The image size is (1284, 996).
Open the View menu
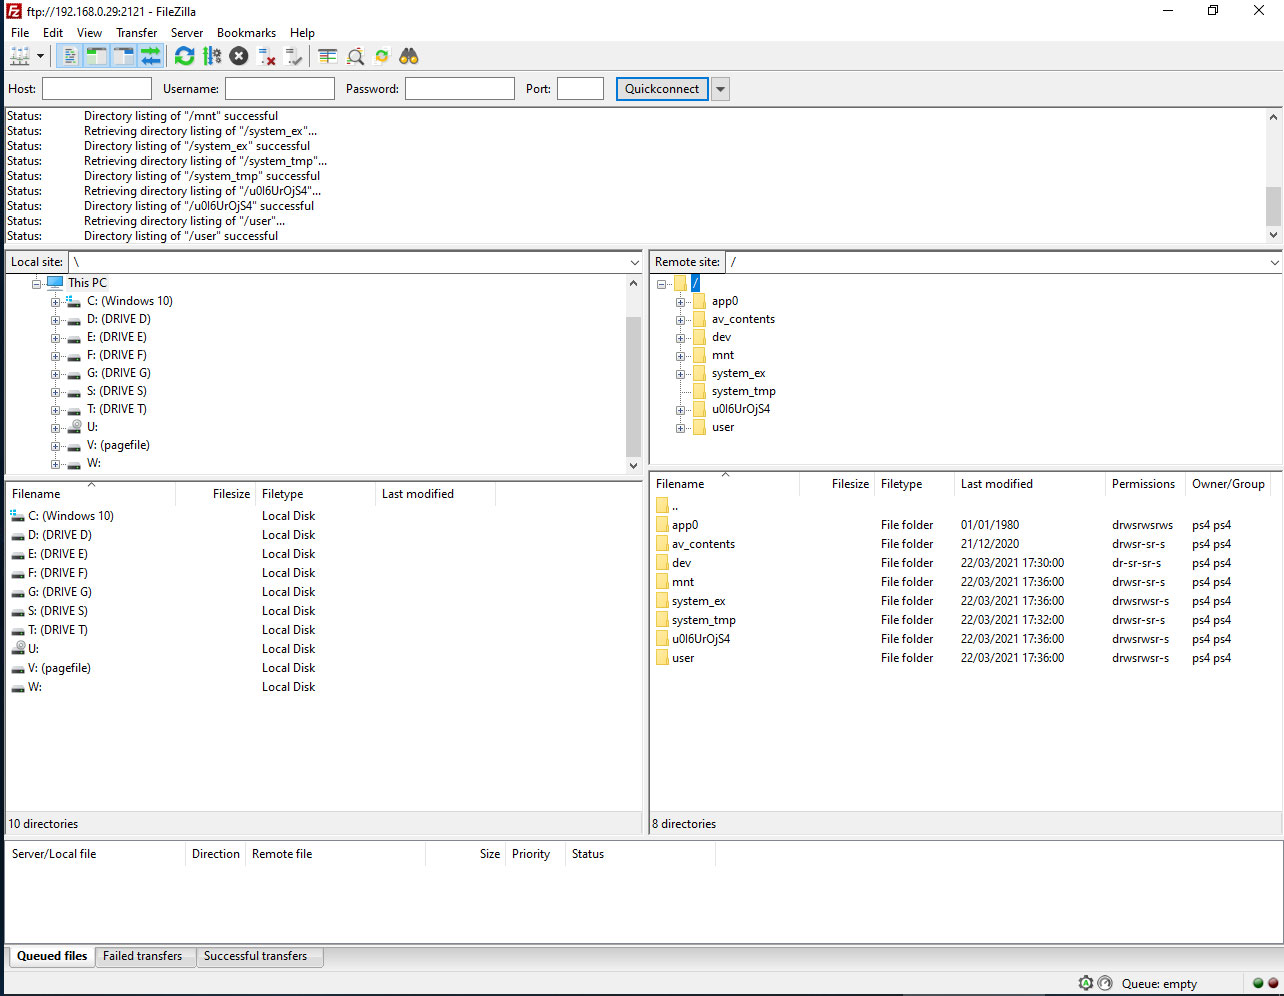89,33
